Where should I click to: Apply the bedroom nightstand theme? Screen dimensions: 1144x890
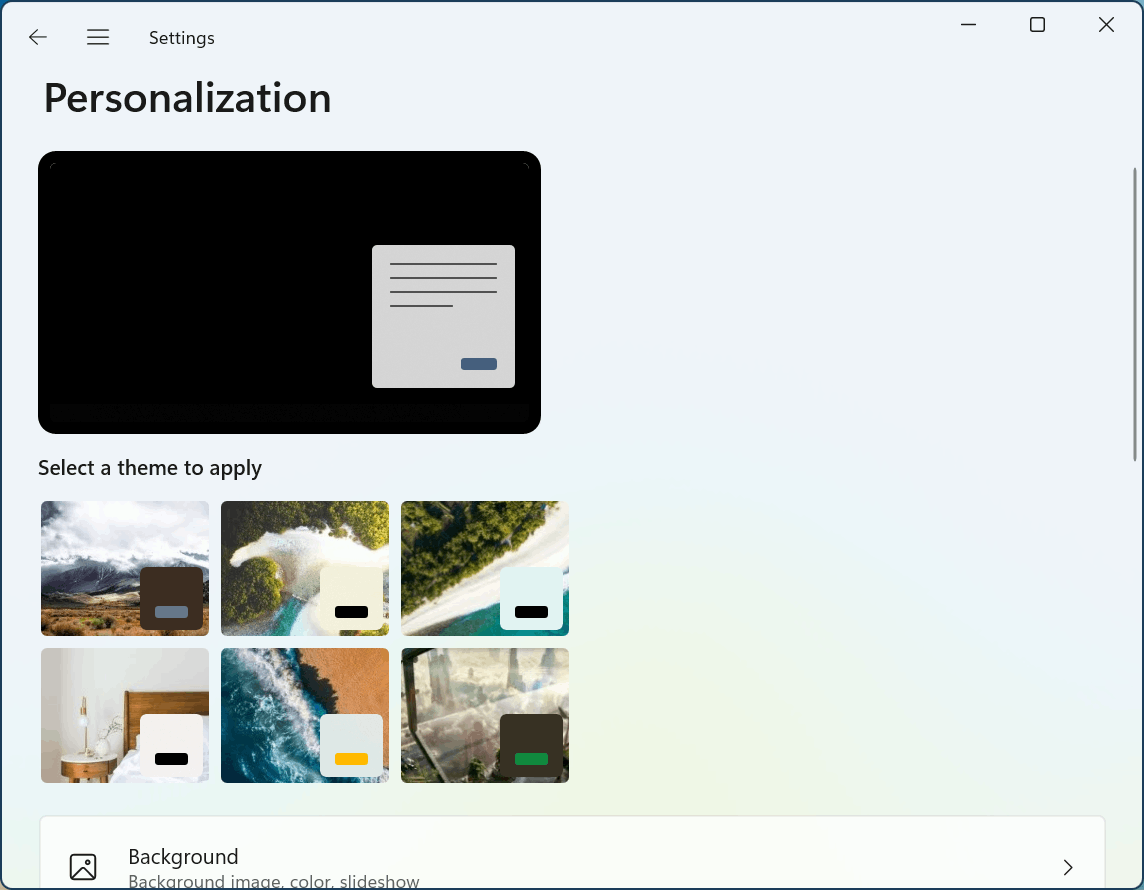(x=125, y=716)
